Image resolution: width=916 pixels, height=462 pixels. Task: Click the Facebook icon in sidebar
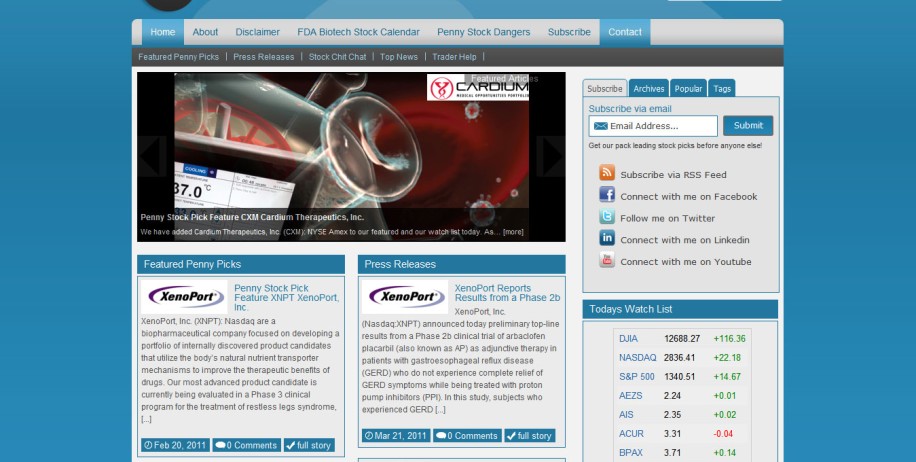pyautogui.click(x=606, y=194)
